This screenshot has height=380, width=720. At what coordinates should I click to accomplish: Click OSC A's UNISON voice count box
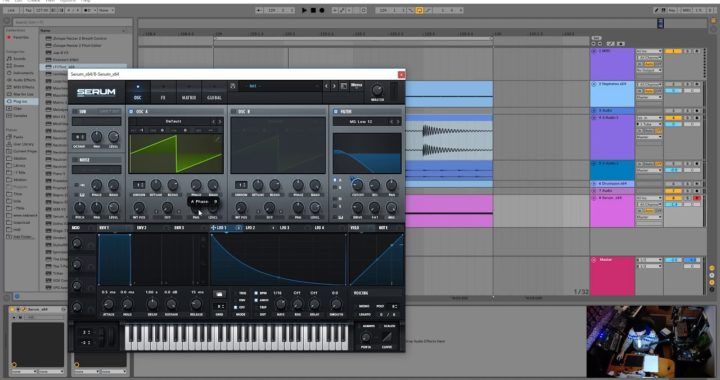click(139, 185)
